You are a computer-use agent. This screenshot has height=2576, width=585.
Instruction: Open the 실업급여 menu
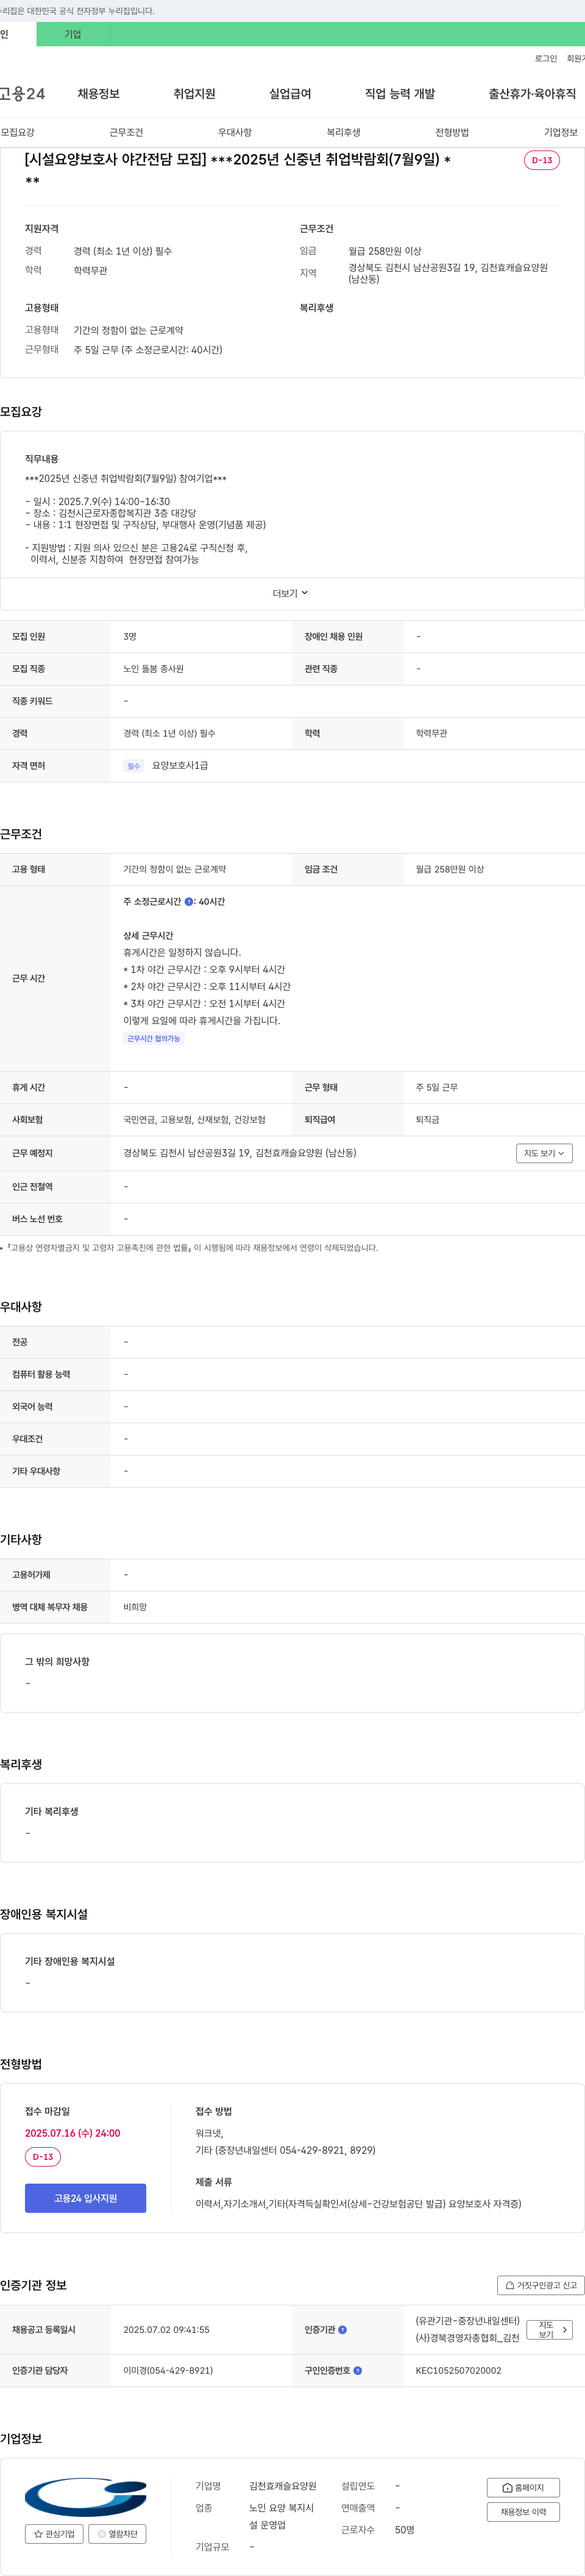tap(290, 94)
